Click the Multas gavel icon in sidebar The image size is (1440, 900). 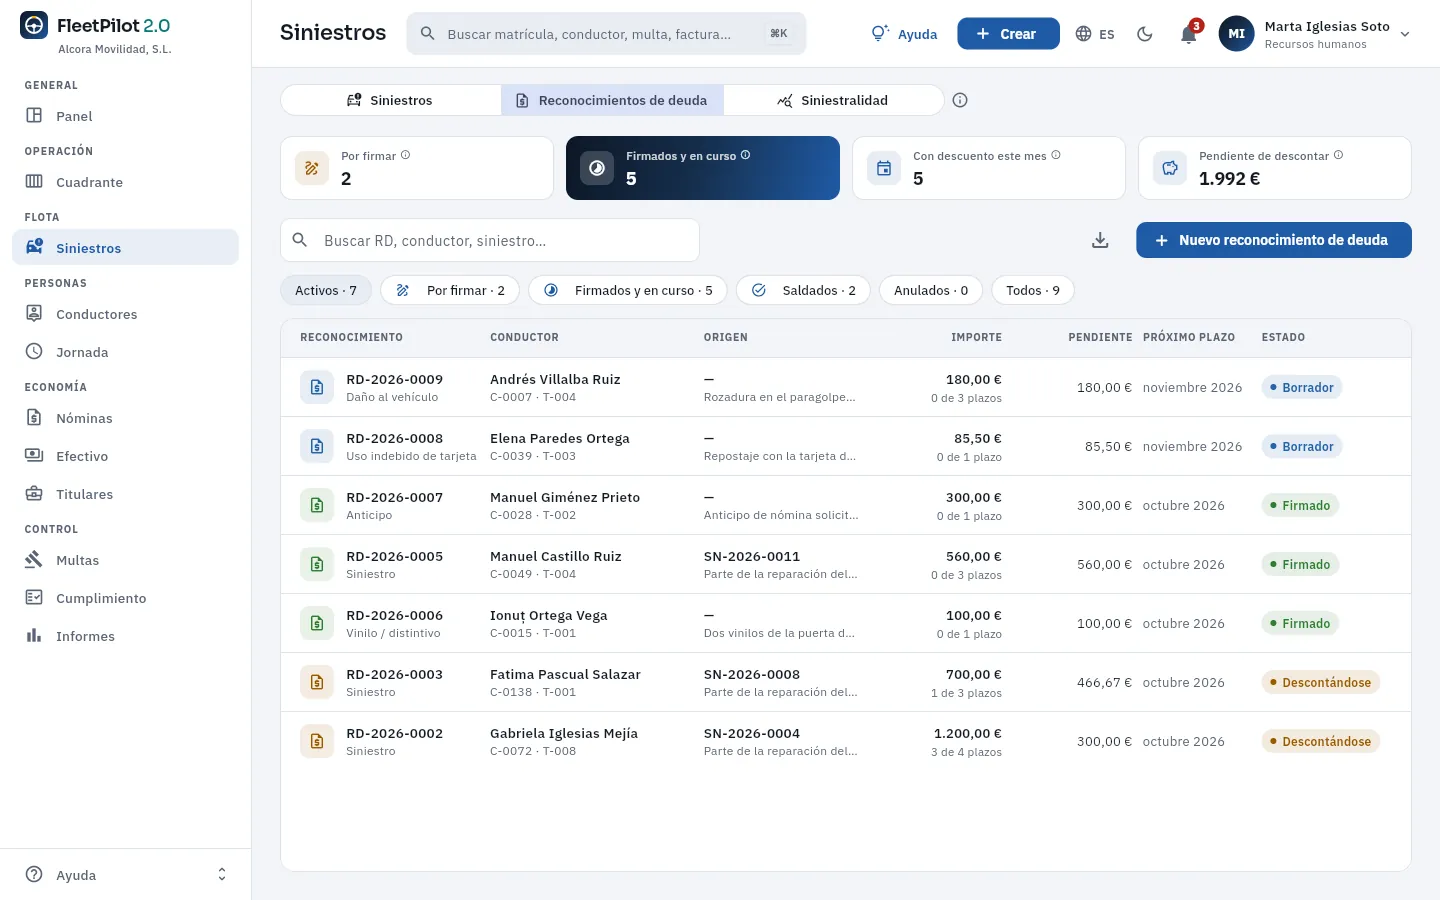34,560
